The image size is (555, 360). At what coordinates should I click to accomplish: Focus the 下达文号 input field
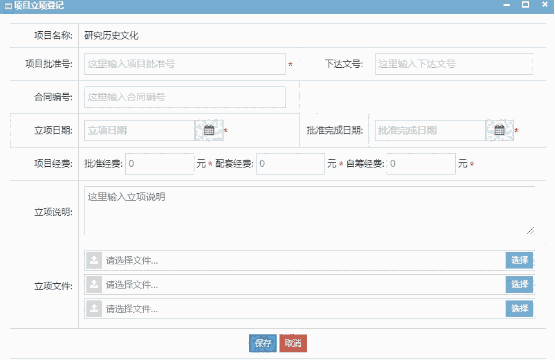click(x=454, y=64)
